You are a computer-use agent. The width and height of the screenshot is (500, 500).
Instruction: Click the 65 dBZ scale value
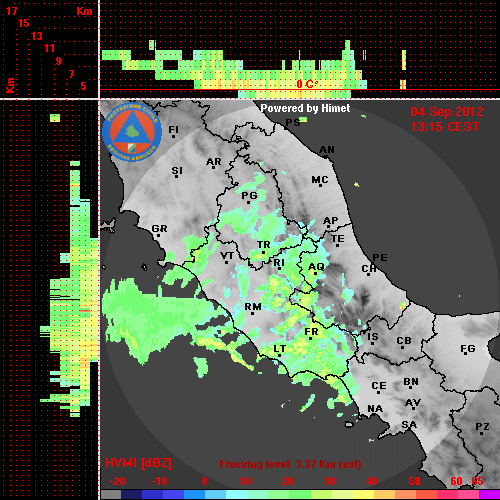477,481
